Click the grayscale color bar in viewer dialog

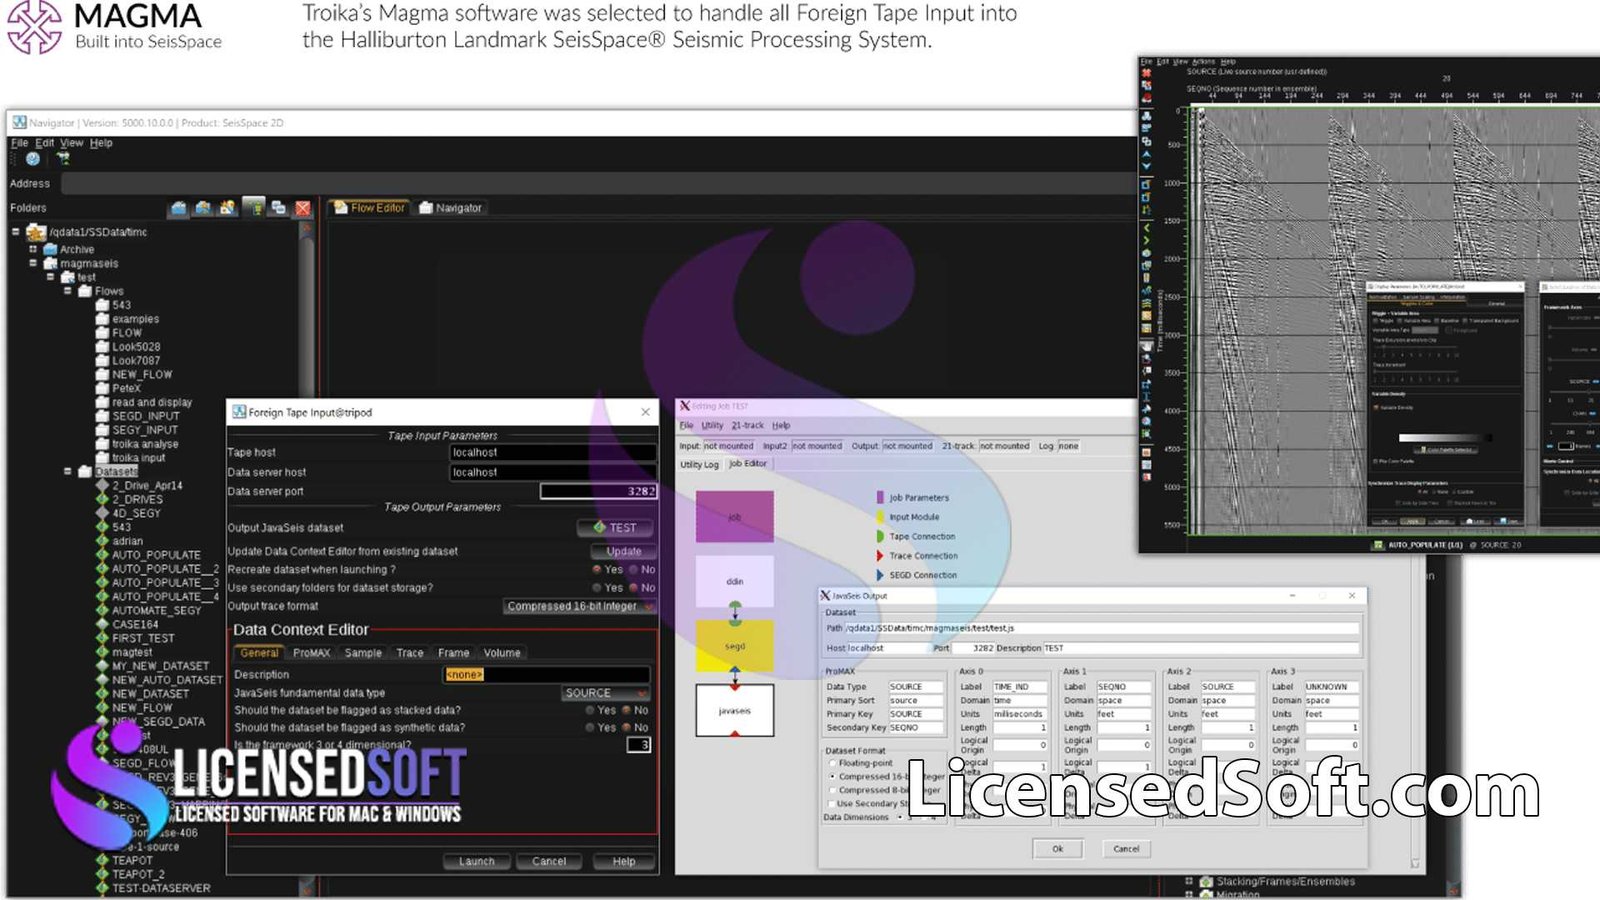(1444, 438)
